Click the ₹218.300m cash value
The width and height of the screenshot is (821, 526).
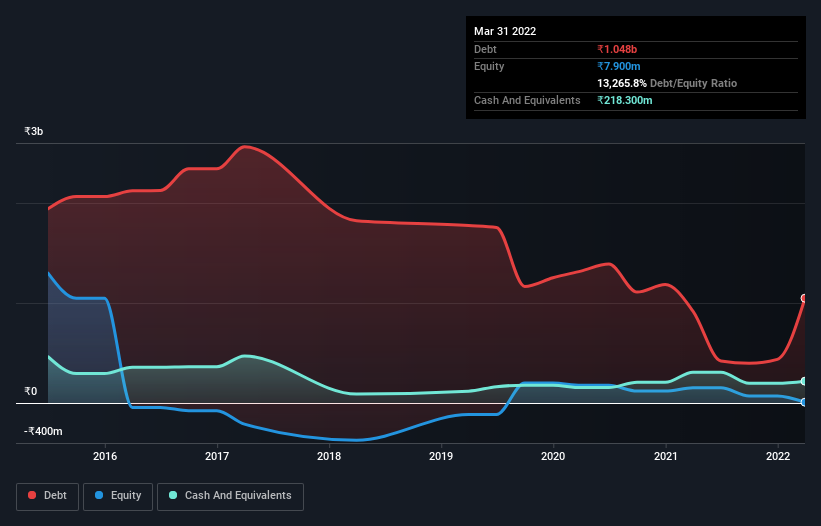(625, 100)
